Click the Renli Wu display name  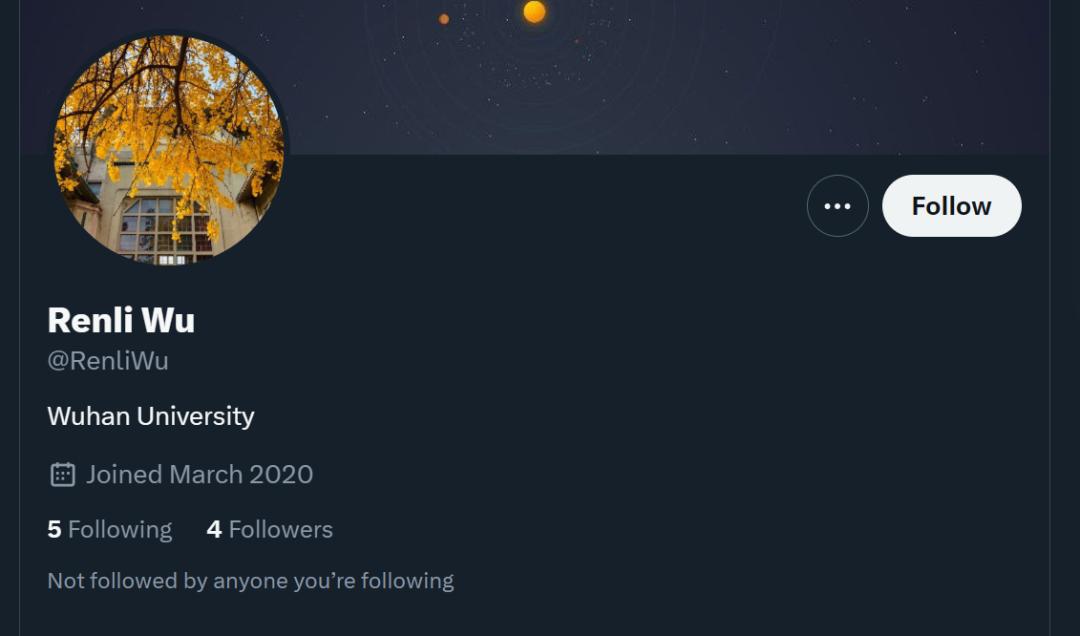click(121, 320)
